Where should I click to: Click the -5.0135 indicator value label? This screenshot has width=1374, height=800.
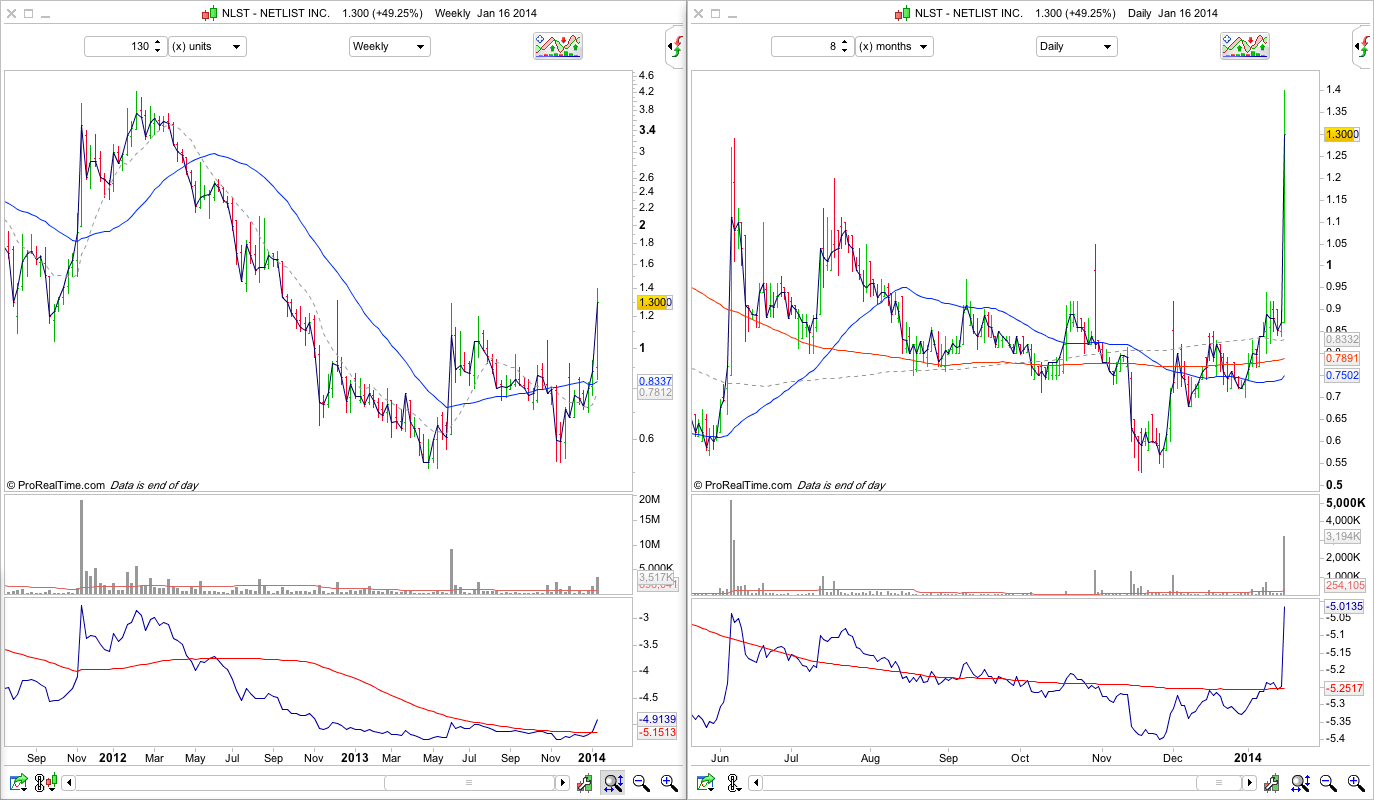[1343, 606]
